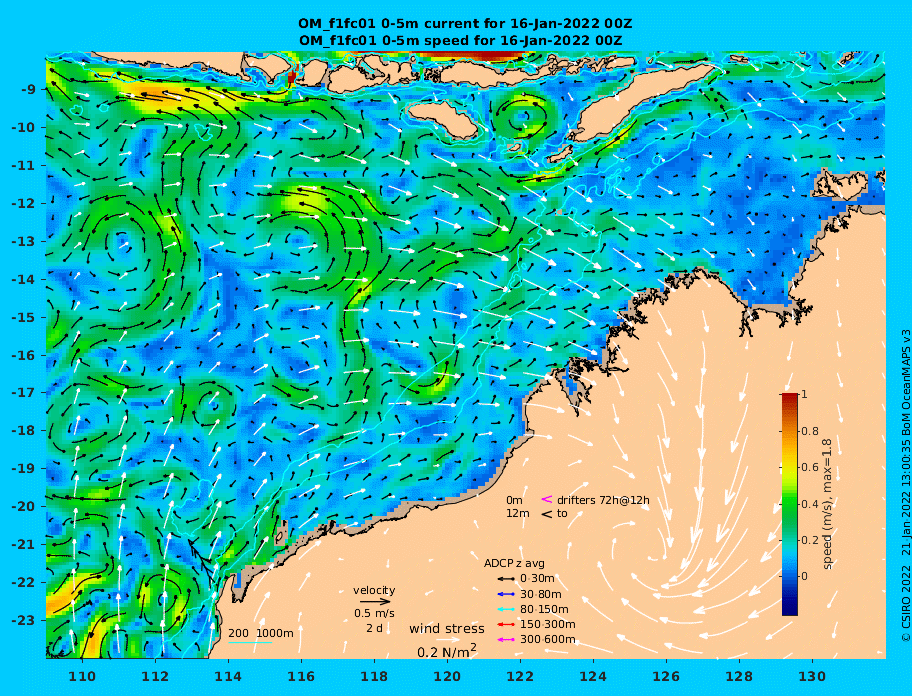Click the black 0-30m ADCP arrow symbol
This screenshot has height=696, width=912.
pos(506,579)
